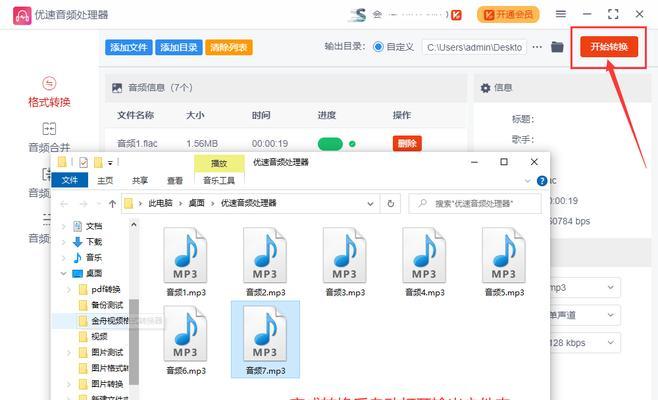Open the quick access toolbar customize dropdown

(110, 162)
